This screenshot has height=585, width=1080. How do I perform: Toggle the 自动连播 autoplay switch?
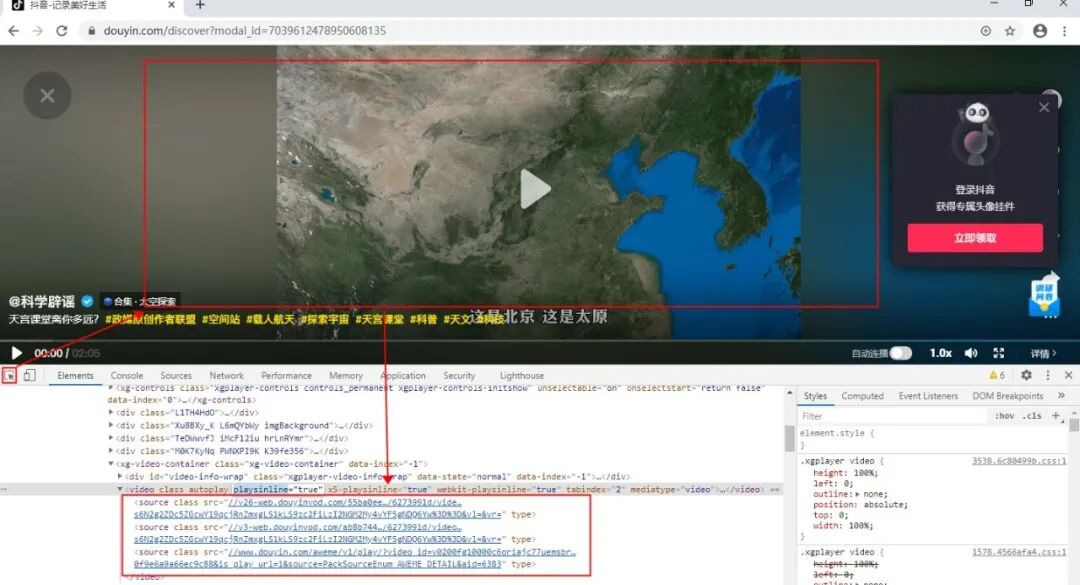(900, 353)
